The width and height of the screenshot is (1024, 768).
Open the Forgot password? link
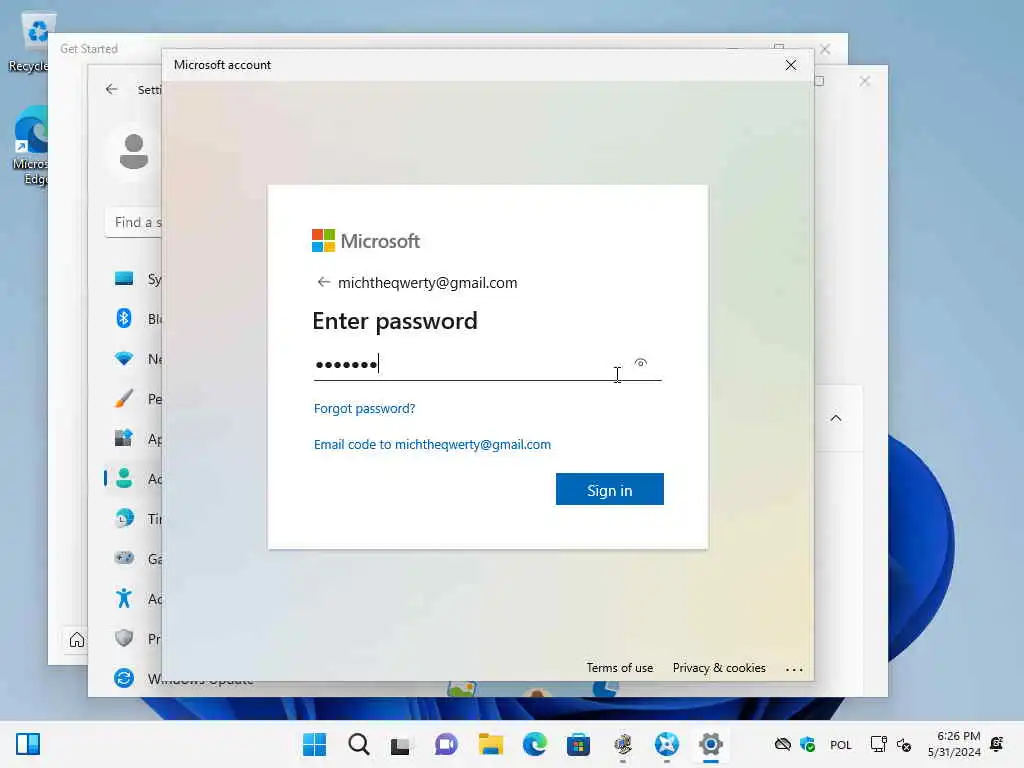(364, 409)
